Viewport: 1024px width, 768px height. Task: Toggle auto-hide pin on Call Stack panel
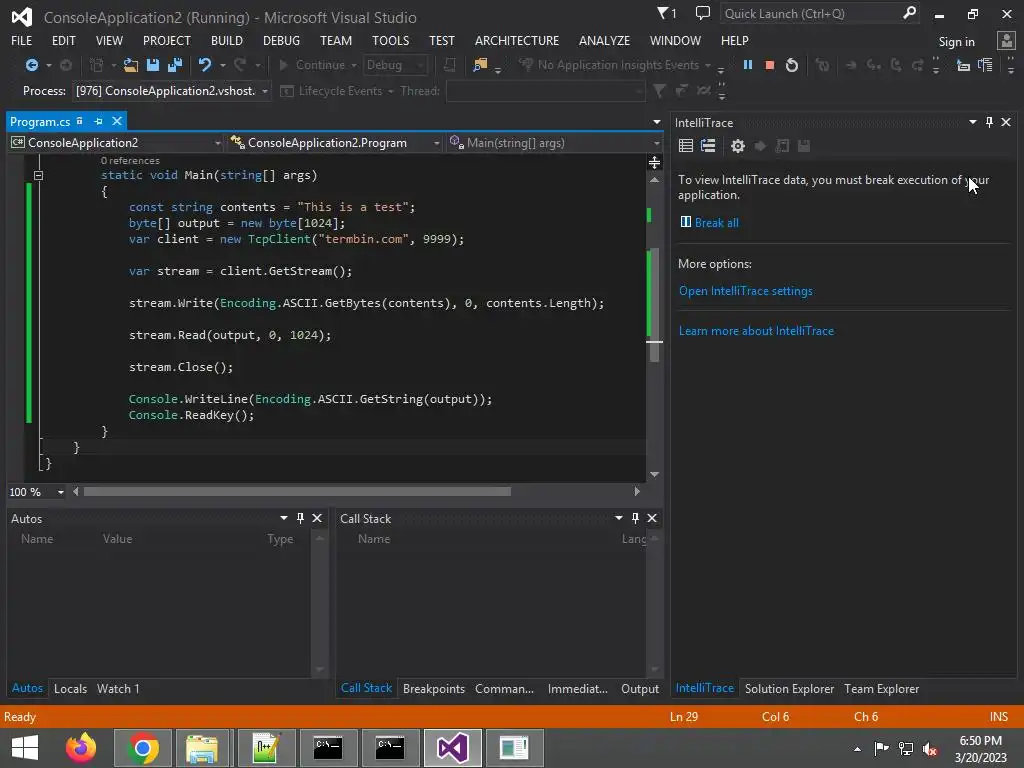point(635,518)
